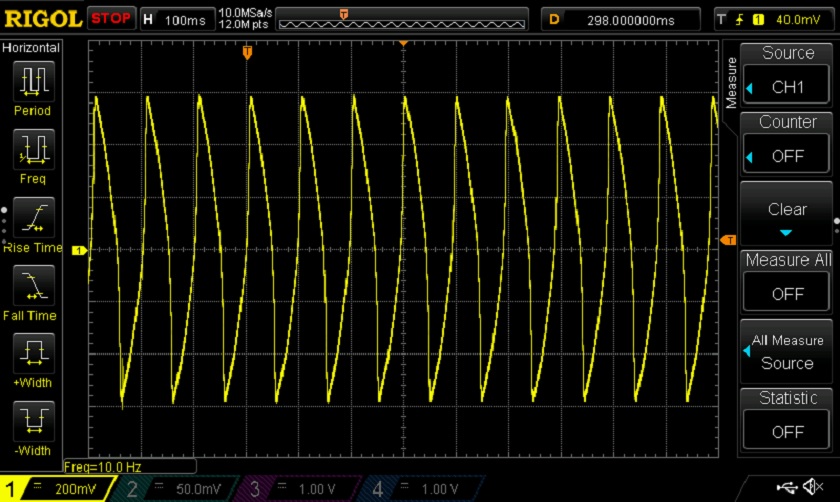The image size is (840, 502).
Task: Click the red STOP status button
Action: (x=110, y=18)
